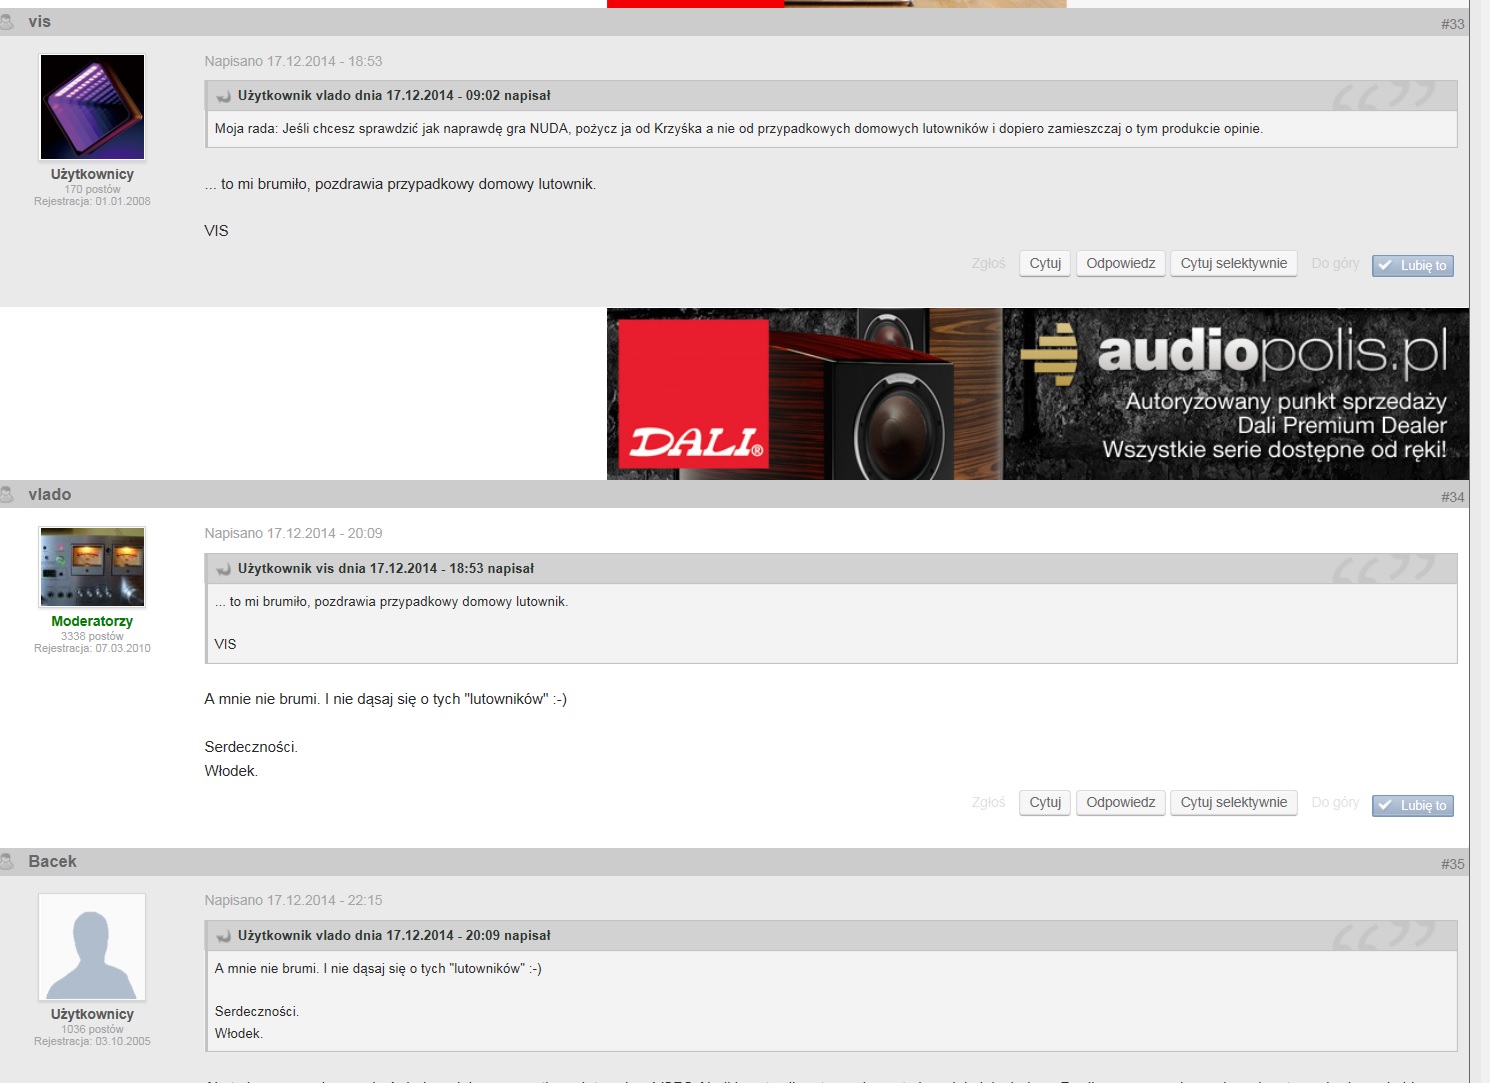Open vlado's moderator avatar image
The height and width of the screenshot is (1083, 1490).
92,567
